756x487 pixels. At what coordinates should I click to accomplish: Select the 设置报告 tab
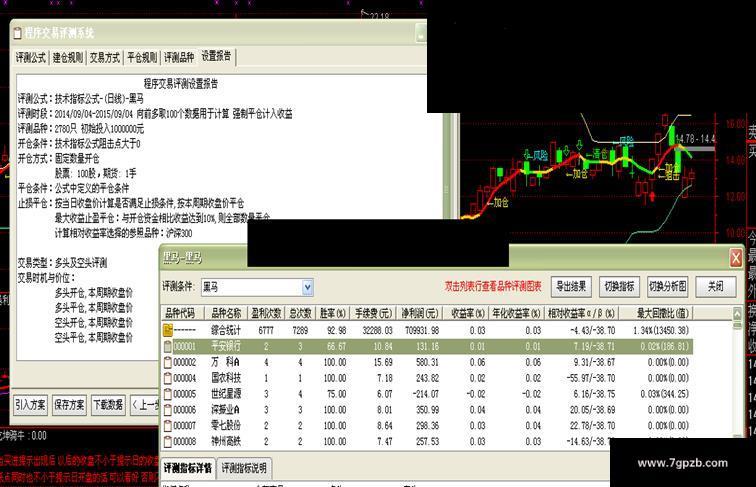[x=216, y=56]
